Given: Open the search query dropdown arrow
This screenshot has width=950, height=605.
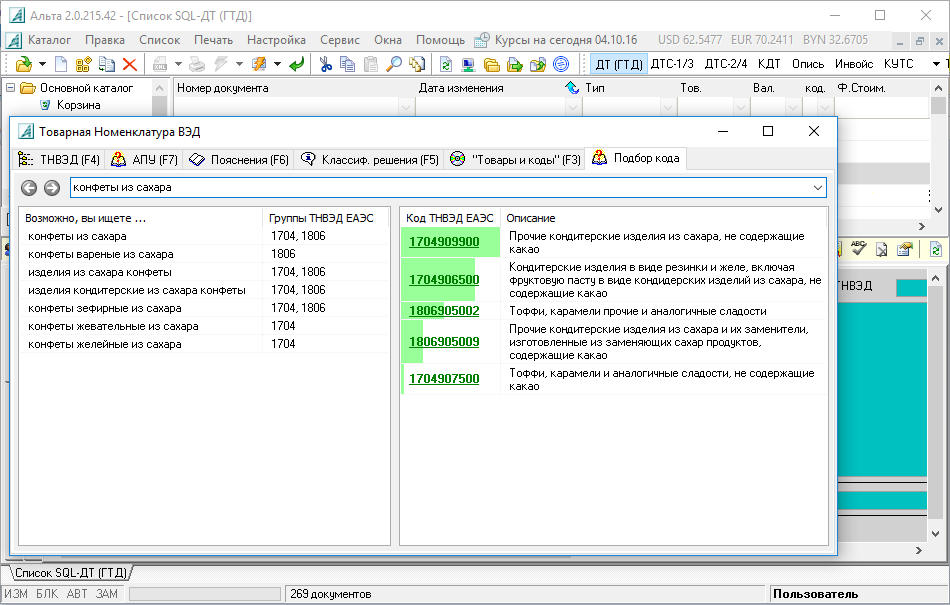Looking at the screenshot, I should 818,188.
